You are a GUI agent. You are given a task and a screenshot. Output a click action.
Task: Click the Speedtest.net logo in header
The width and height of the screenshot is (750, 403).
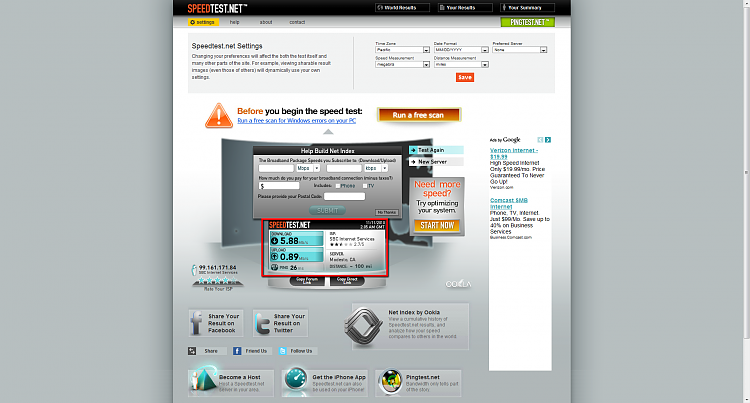tap(217, 8)
